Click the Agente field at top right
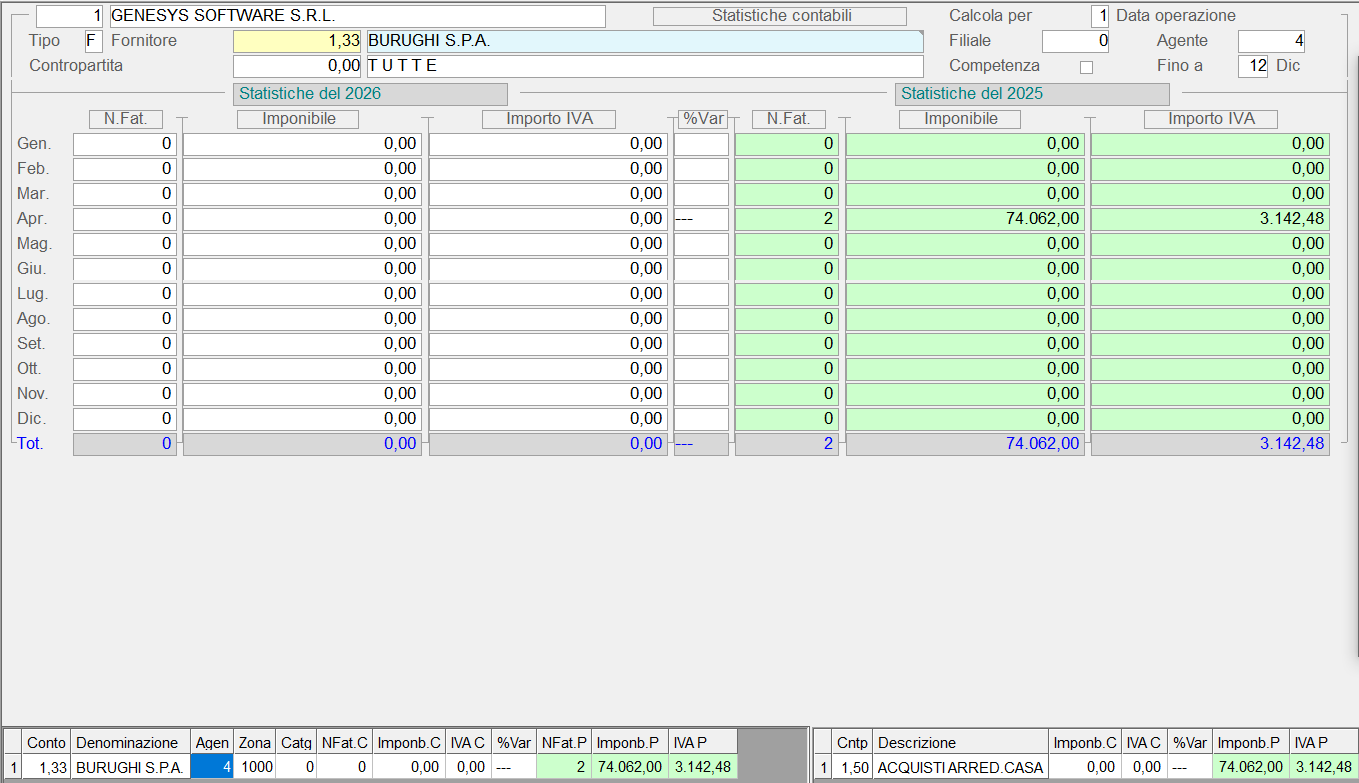Image resolution: width=1359 pixels, height=783 pixels. (1270, 41)
